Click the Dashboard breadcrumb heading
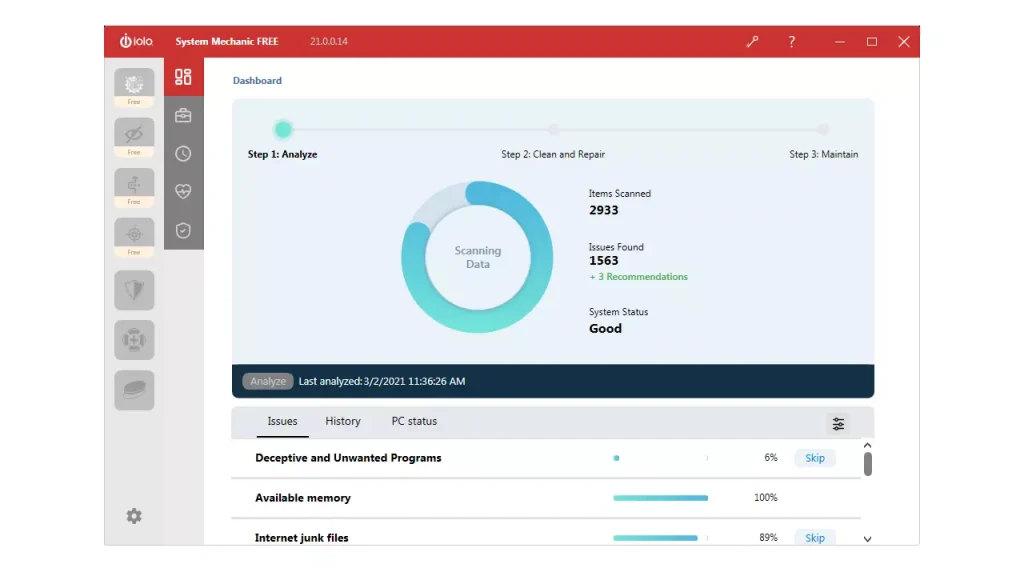 tap(257, 80)
